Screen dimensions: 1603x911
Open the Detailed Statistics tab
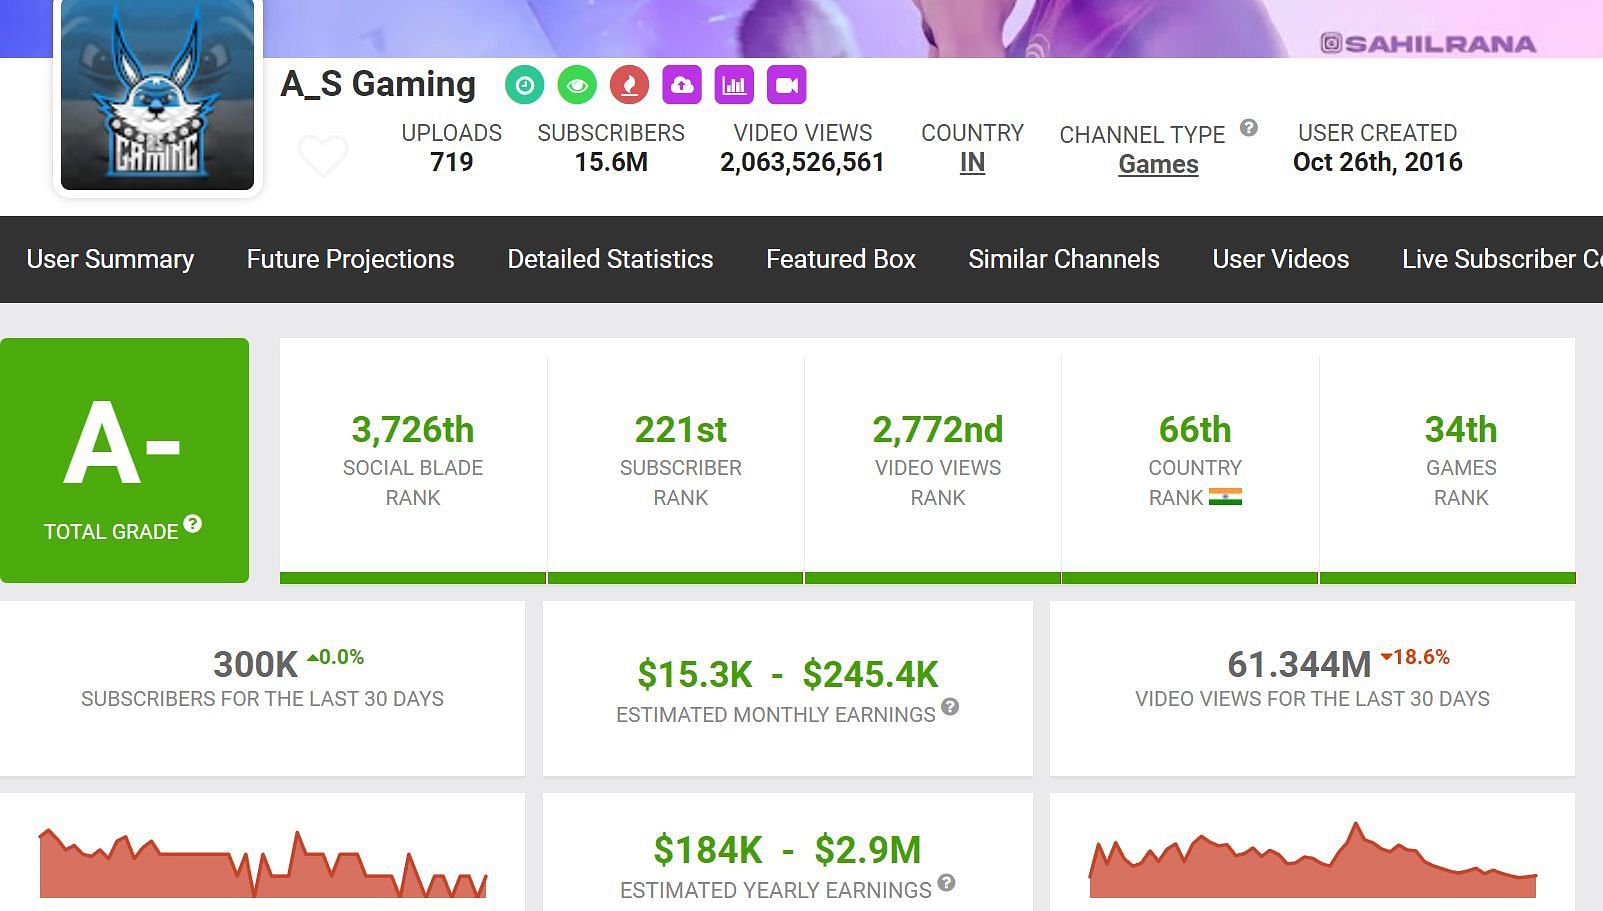(610, 259)
